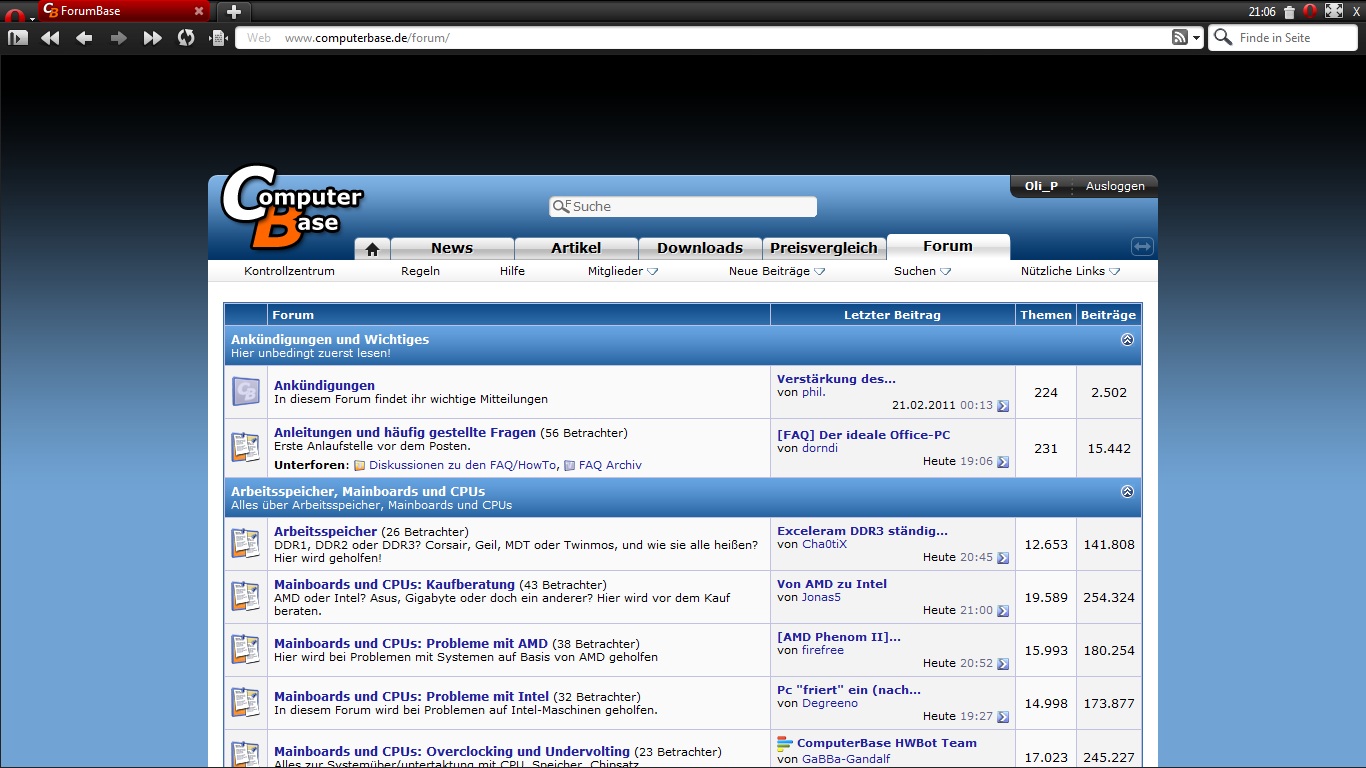The height and width of the screenshot is (768, 1366).
Task: Open the closed tabs trash icon
Action: pyautogui.click(x=1289, y=12)
